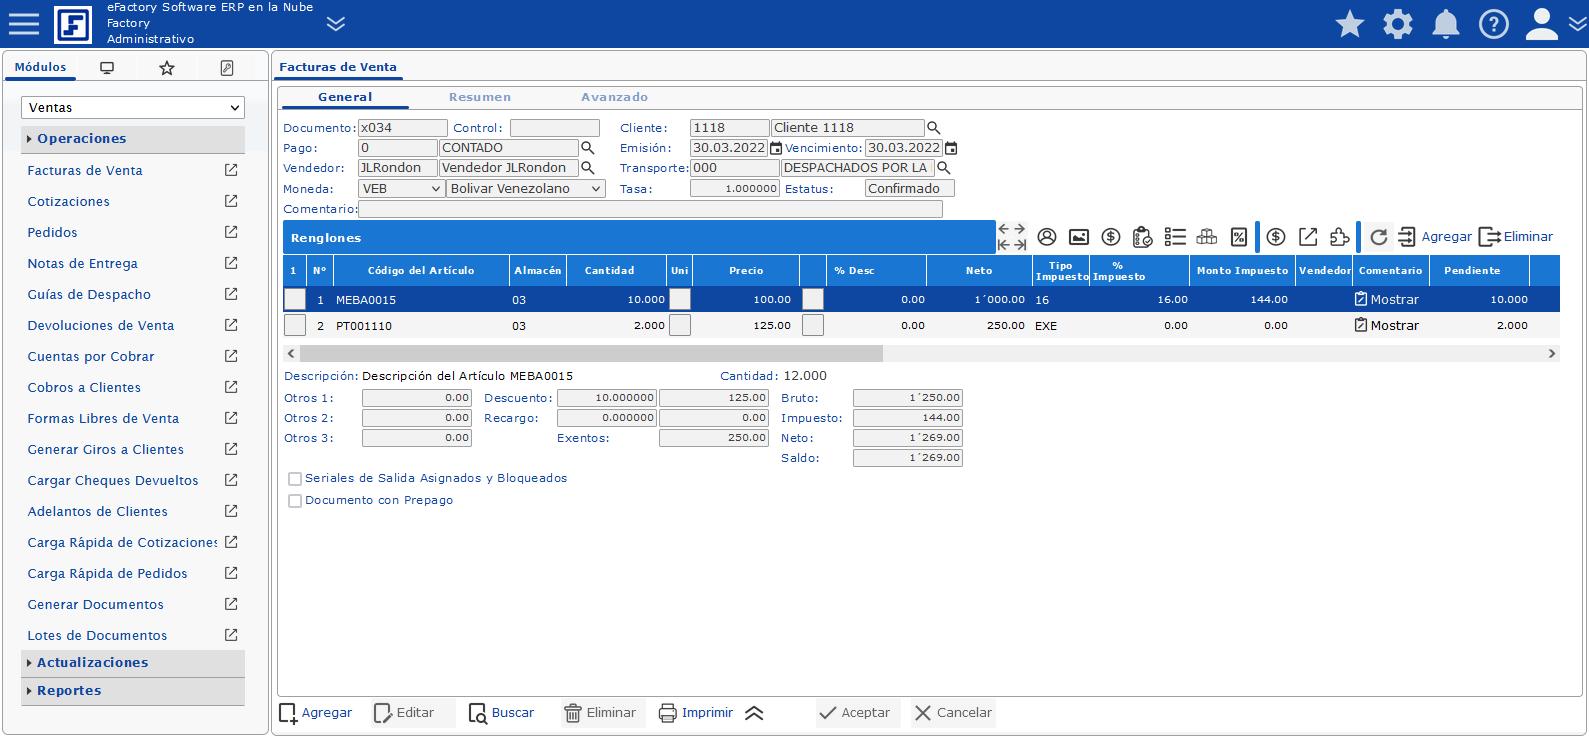Viewport: 1589px width, 736px height.
Task: Open Facturas de Venta in new window
Action: (x=231, y=170)
